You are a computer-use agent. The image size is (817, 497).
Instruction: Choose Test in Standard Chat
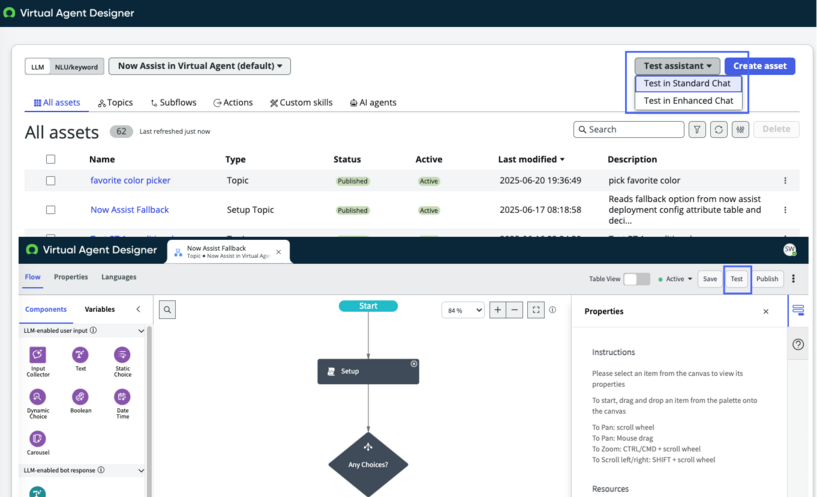(x=688, y=83)
